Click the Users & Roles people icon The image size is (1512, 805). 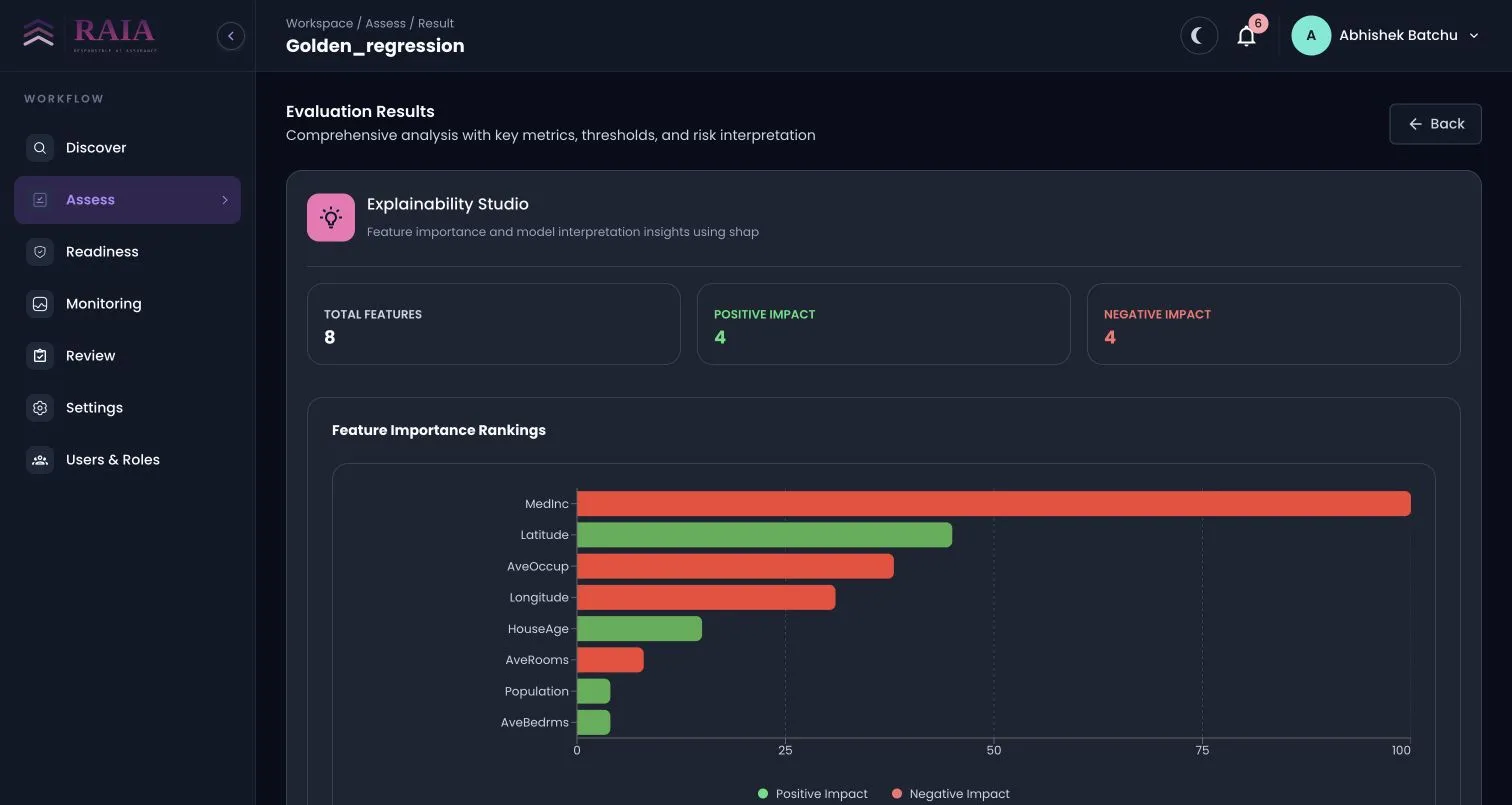click(40, 460)
